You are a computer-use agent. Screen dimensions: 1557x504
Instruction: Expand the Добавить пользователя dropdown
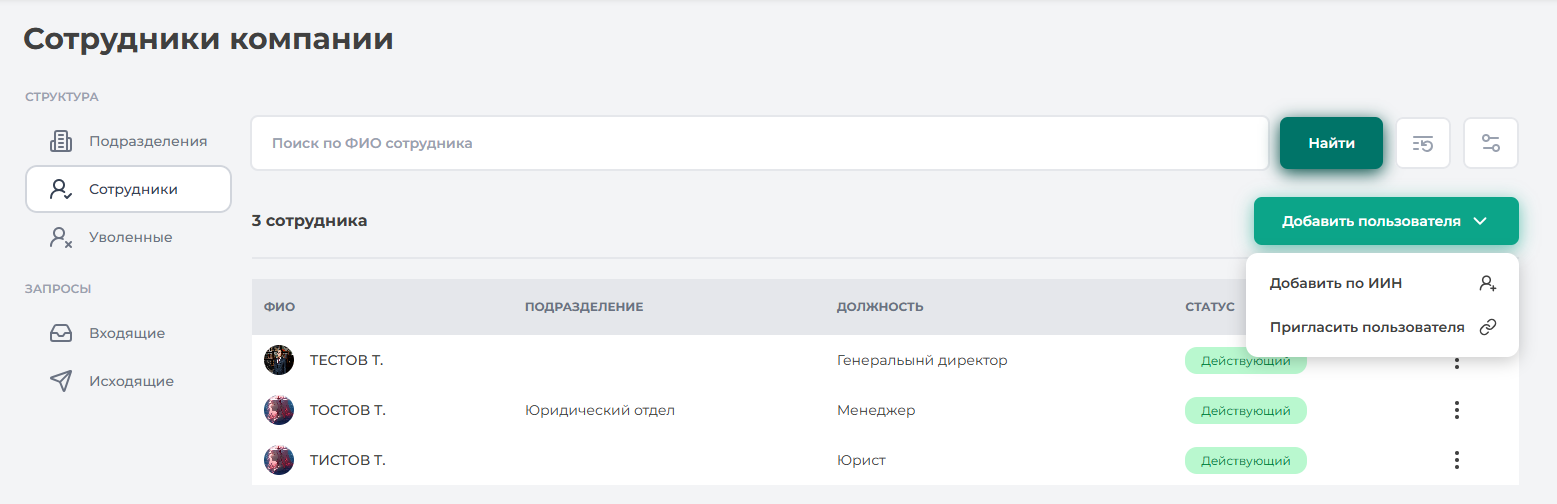click(1386, 221)
